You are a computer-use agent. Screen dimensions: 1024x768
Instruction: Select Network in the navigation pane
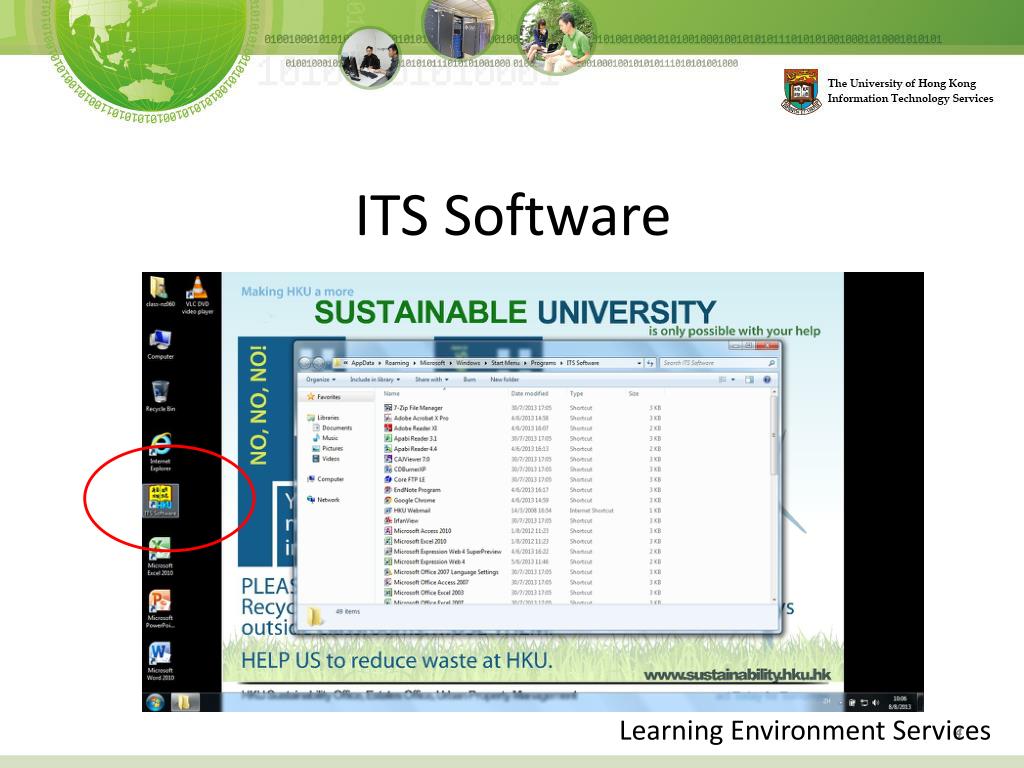point(323,500)
